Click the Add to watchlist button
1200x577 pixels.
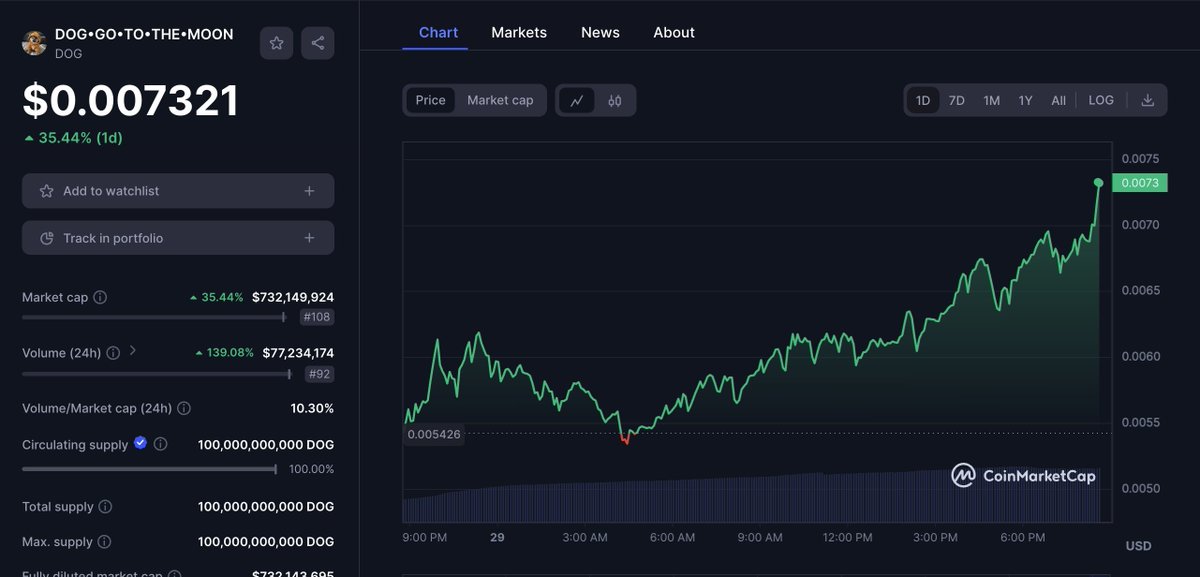[178, 191]
